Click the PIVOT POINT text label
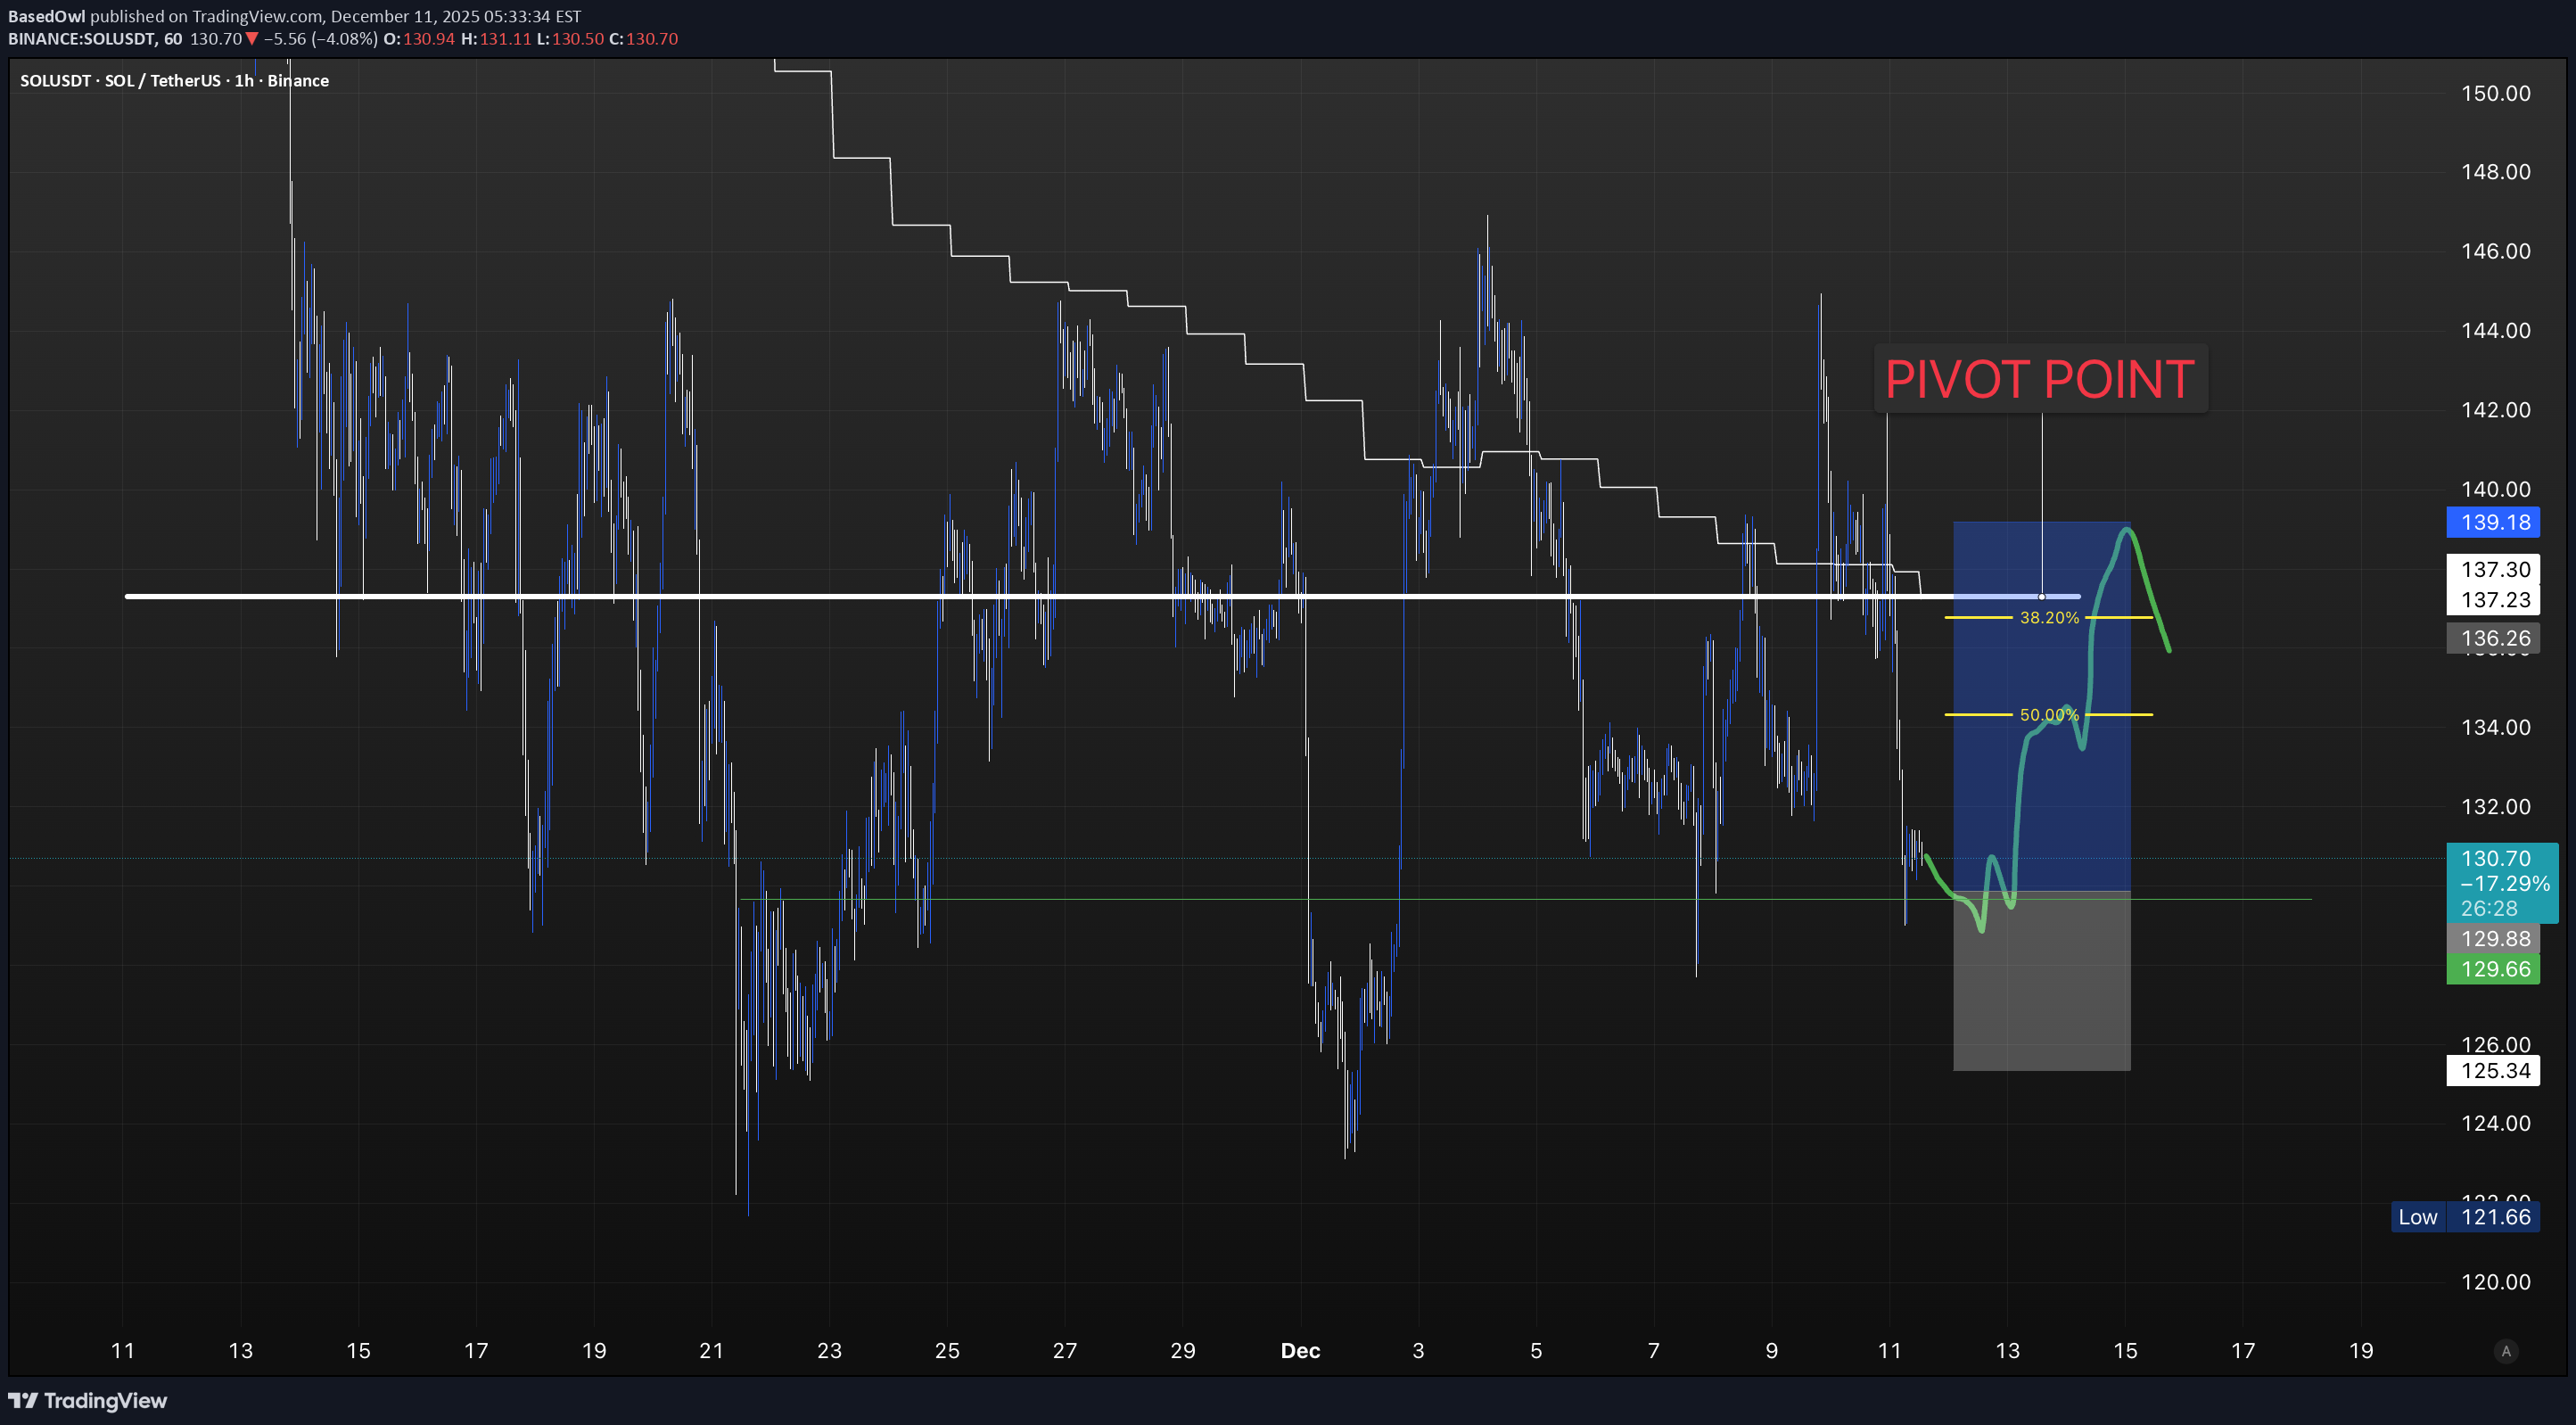This screenshot has width=2576, height=1425. click(2039, 379)
